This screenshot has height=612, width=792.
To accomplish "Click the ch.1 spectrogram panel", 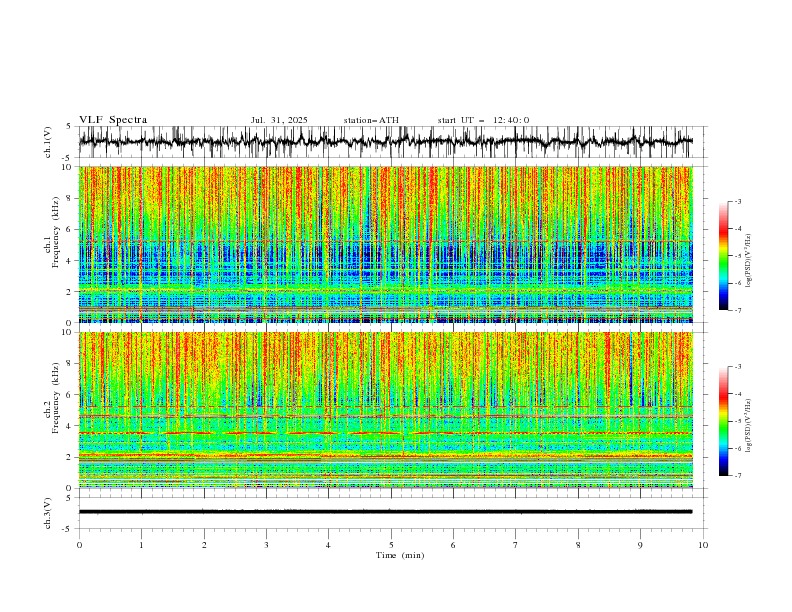I will click(x=386, y=244).
